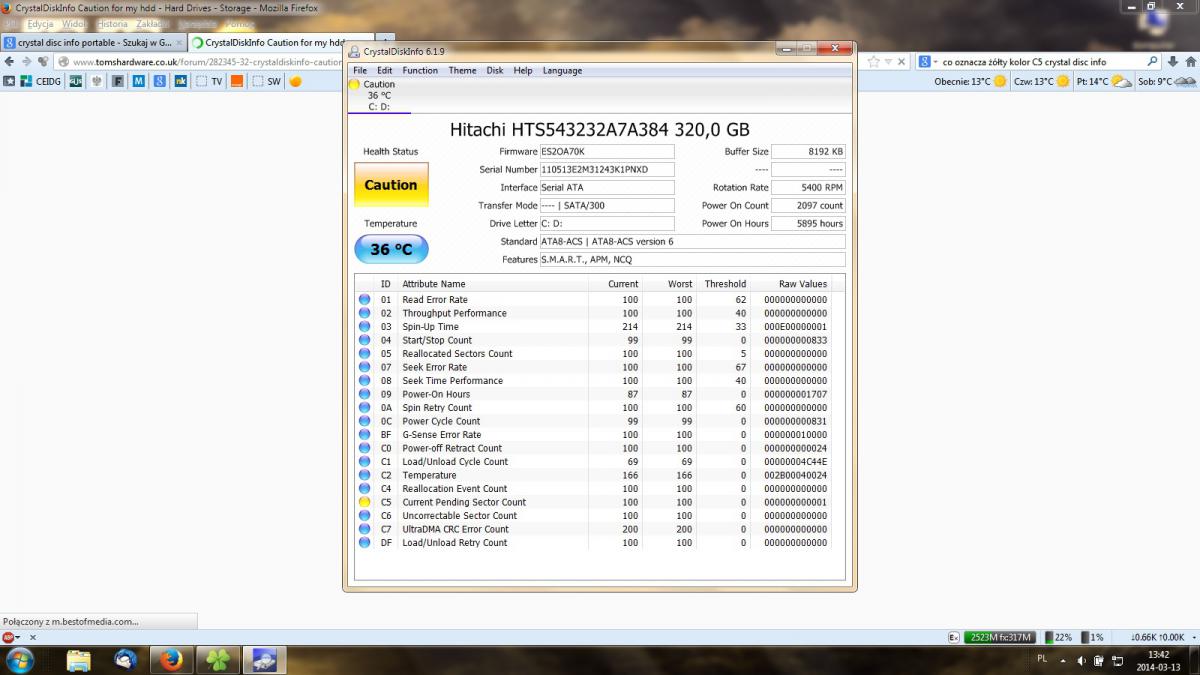Screen dimensions: 1200x675
Task: Select the Power-On Hours attribute row
Action: coord(594,394)
